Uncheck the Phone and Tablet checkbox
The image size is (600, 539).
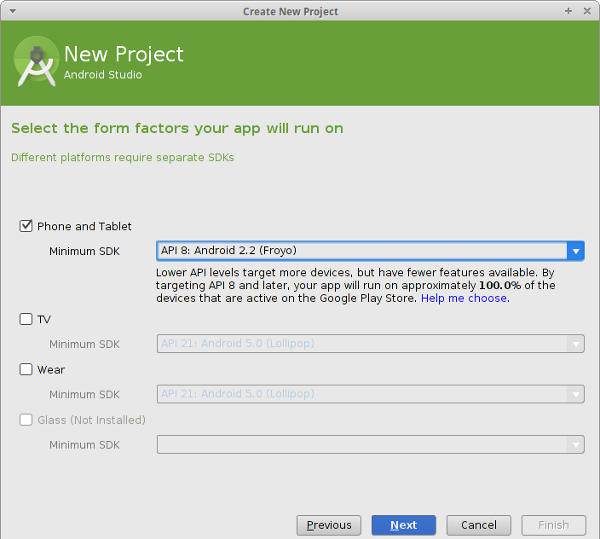(x=26, y=226)
